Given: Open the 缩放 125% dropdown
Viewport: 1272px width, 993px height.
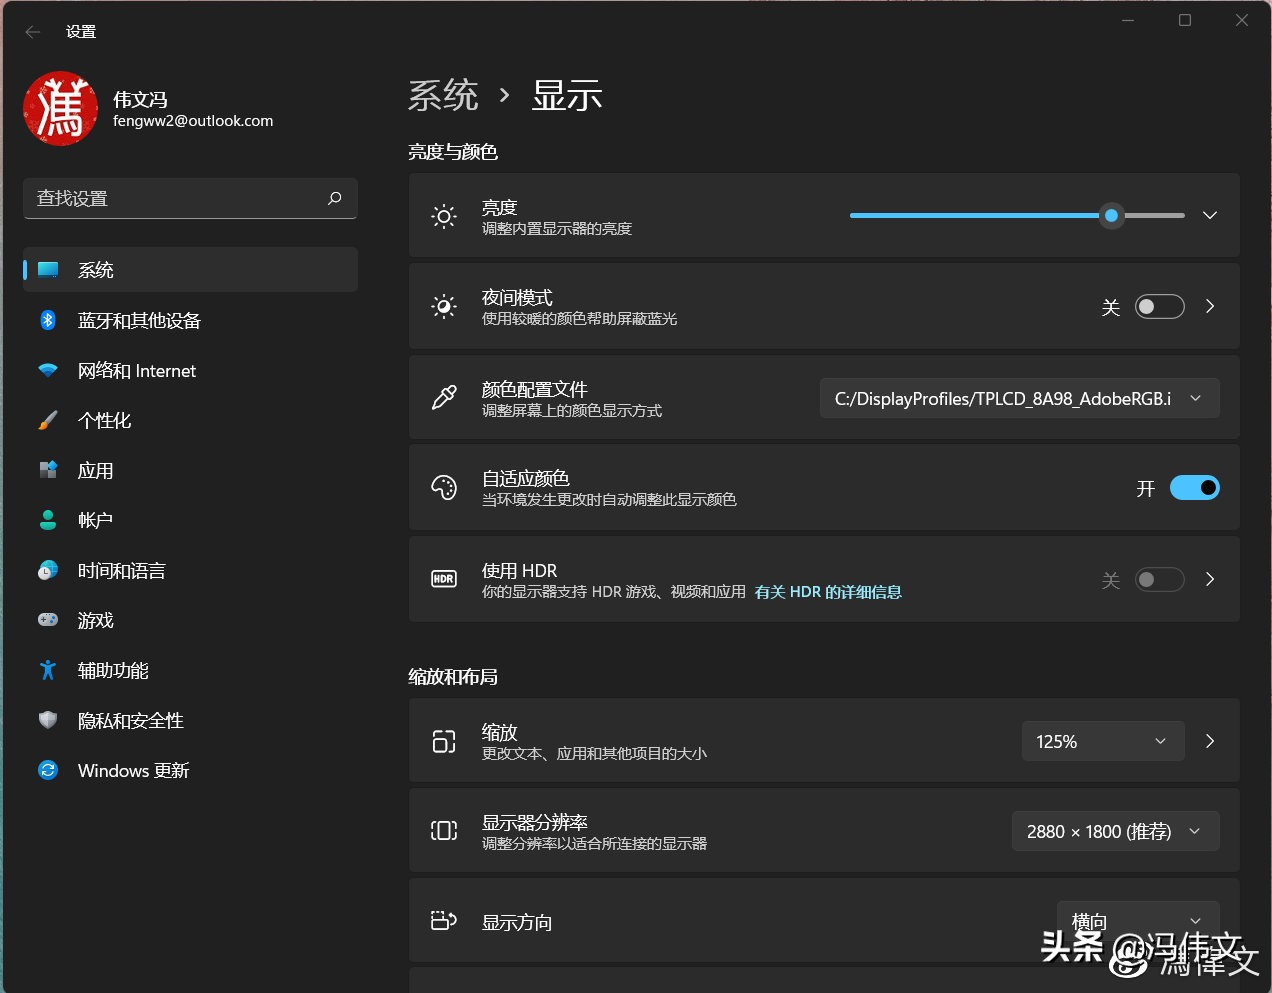Looking at the screenshot, I should click(1102, 741).
